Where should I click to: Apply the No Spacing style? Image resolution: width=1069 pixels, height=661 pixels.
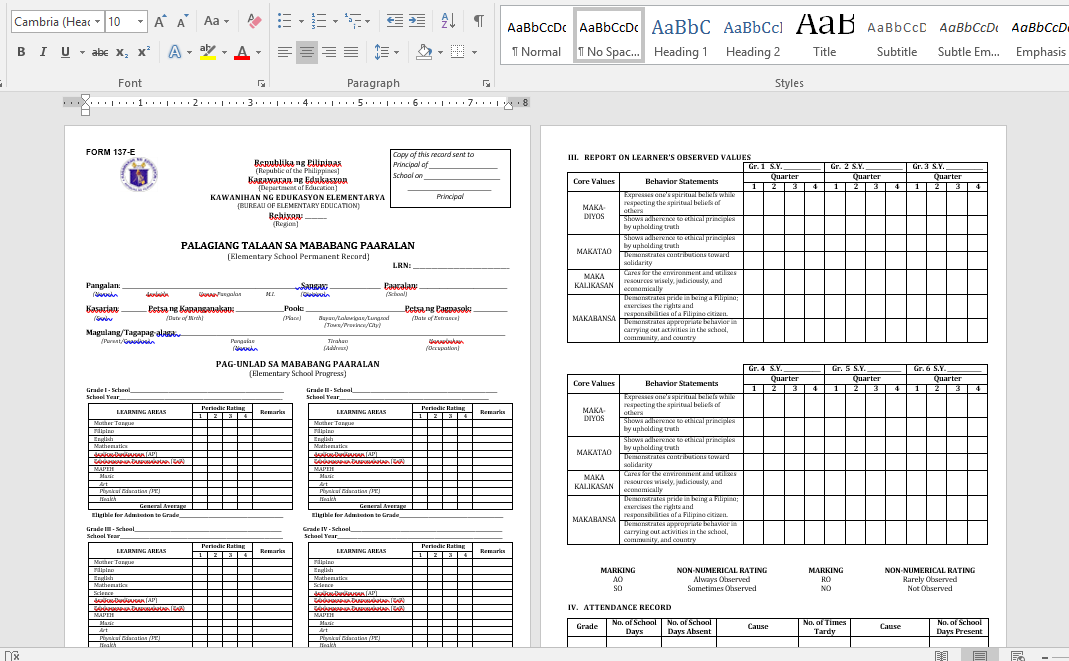609,36
